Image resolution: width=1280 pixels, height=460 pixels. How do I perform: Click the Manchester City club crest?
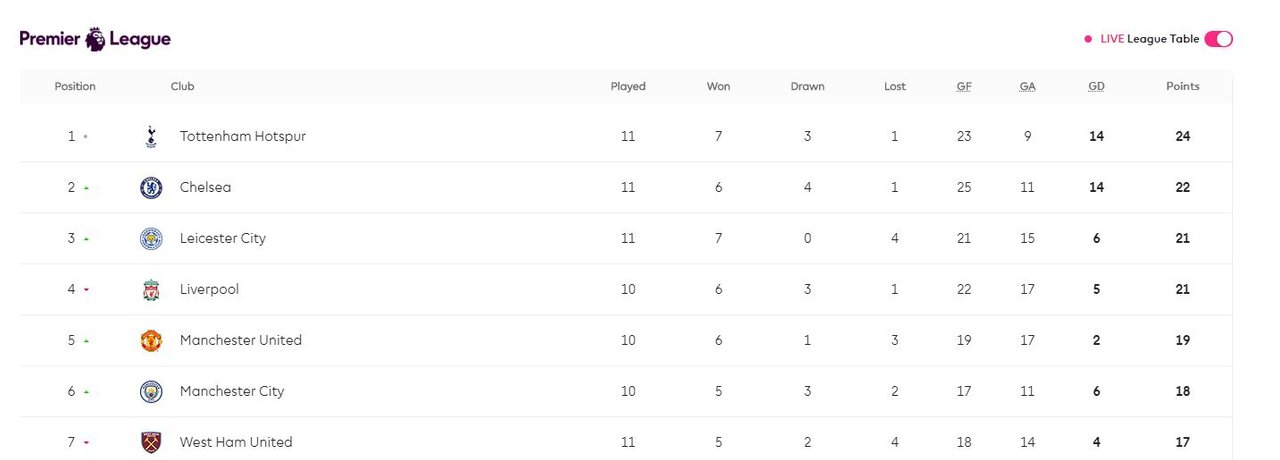pyautogui.click(x=151, y=391)
